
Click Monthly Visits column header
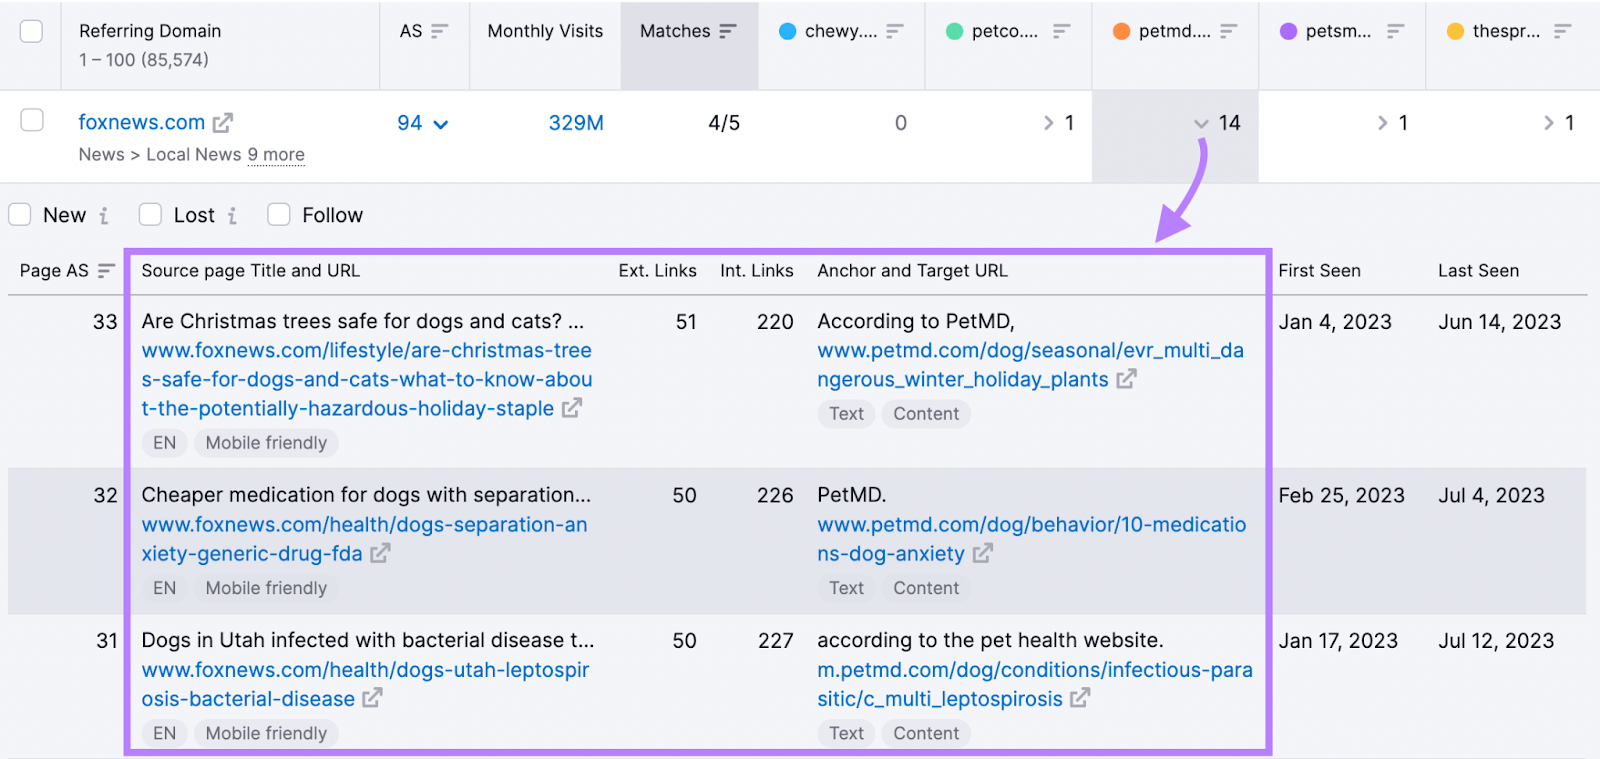545,31
